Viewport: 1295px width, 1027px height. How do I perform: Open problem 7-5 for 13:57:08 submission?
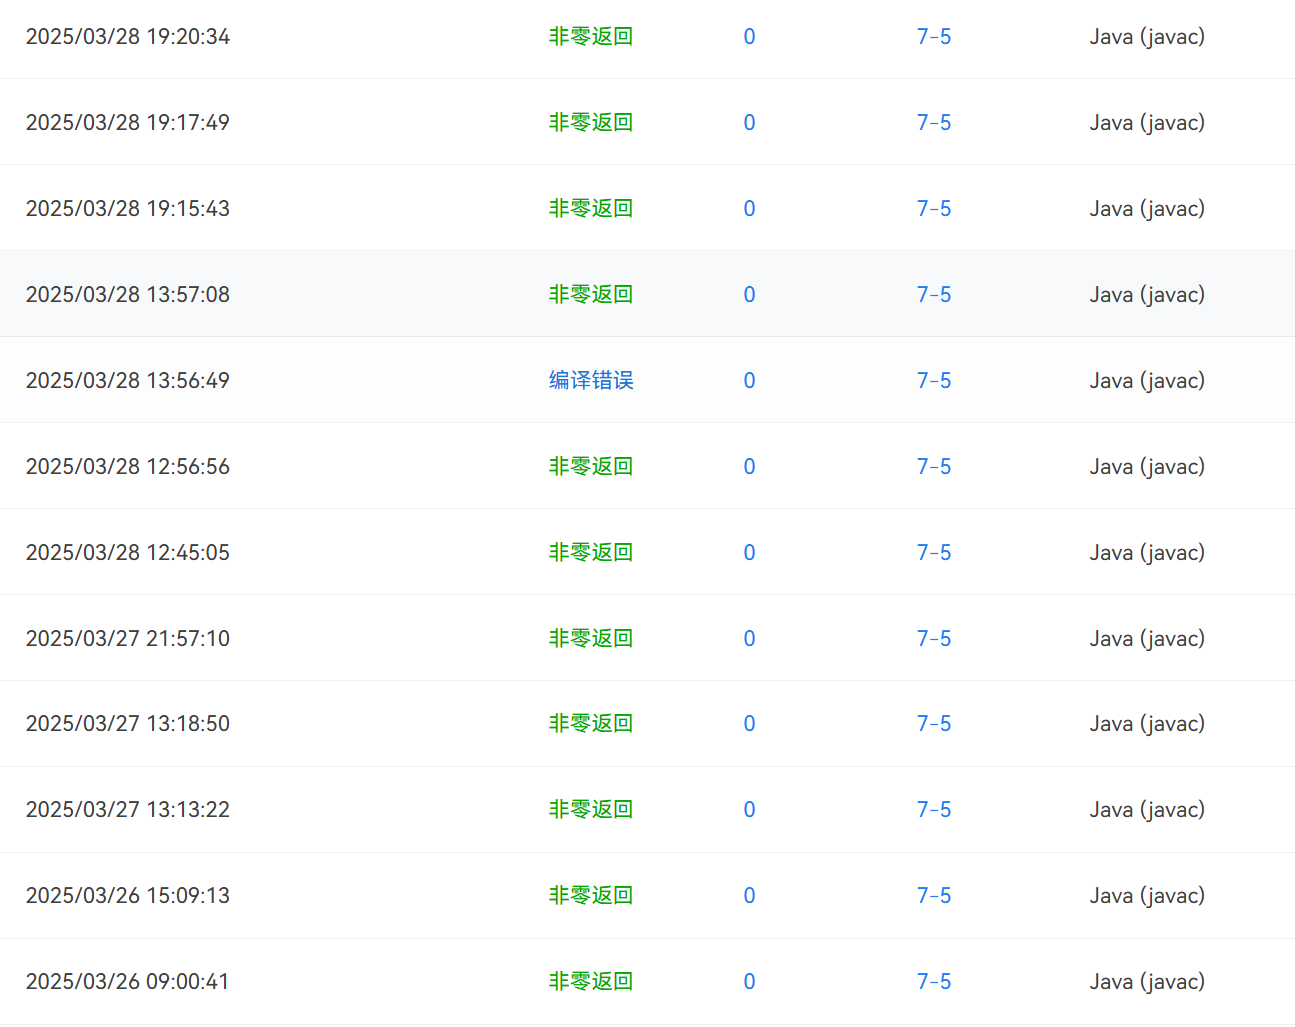point(934,294)
